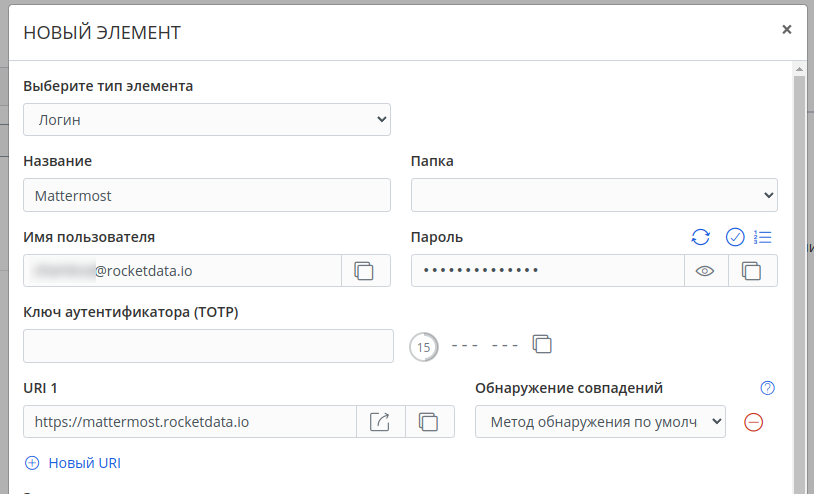The height and width of the screenshot is (494, 814).
Task: Toggle password visibility eye icon
Action: pyautogui.click(x=705, y=271)
